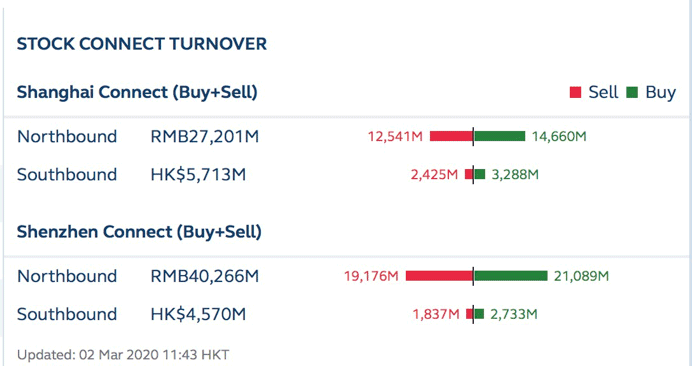Click Northbound label beside RMB27,201M
Screen dimensions: 692x366
[67, 136]
